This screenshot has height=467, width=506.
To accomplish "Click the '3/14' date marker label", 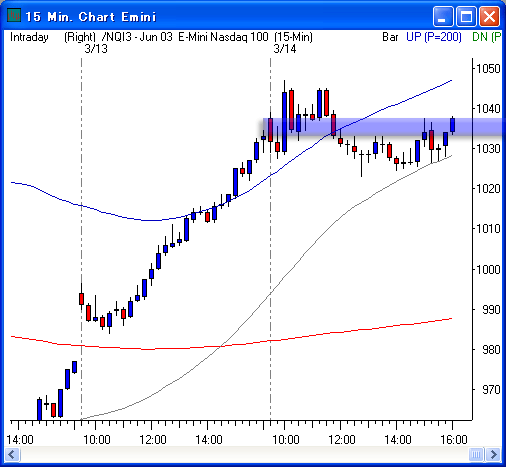I will (x=285, y=49).
